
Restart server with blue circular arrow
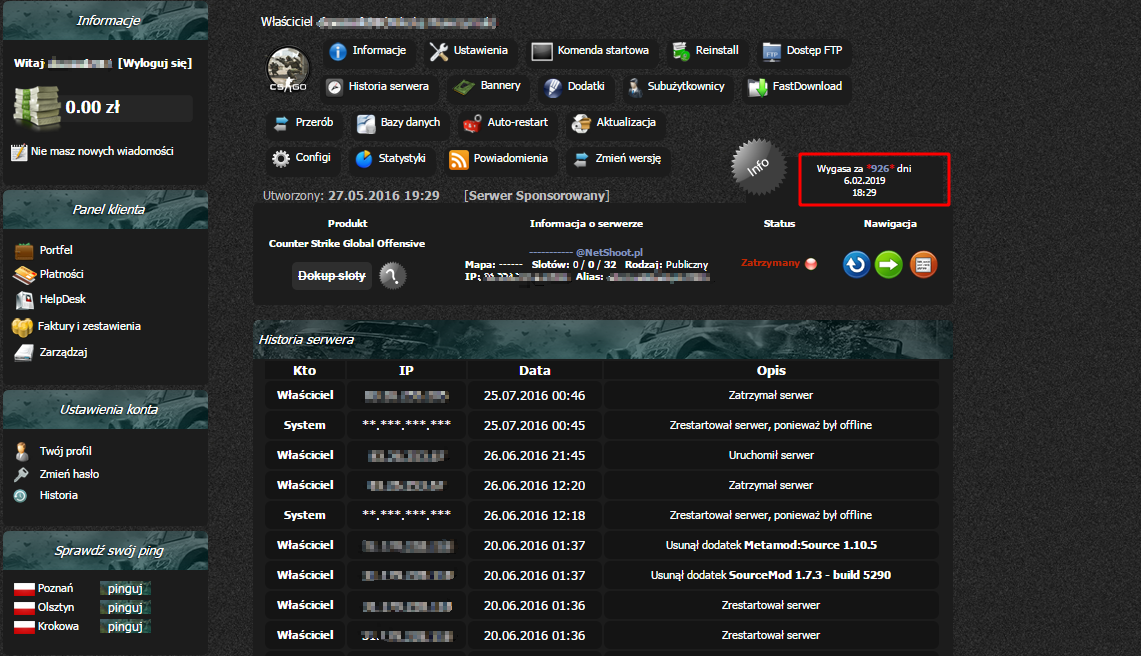pyautogui.click(x=856, y=264)
